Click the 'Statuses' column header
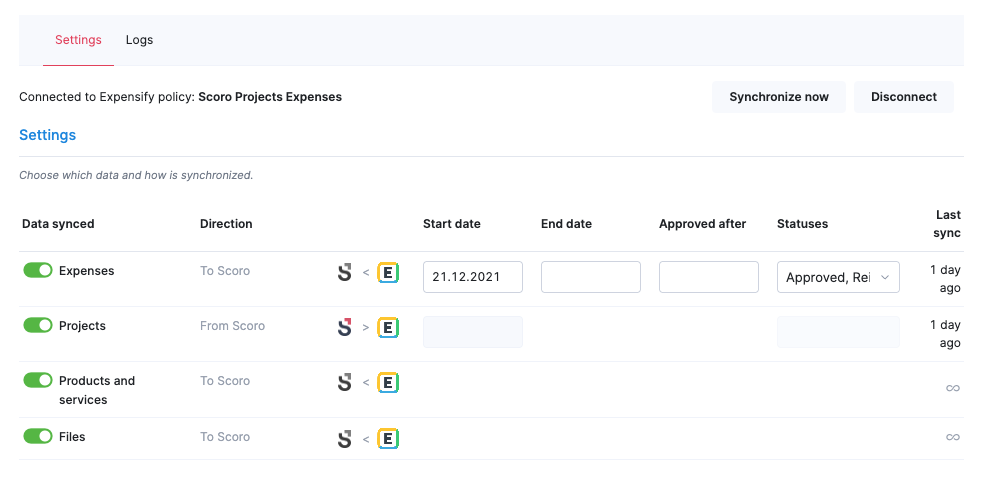The height and width of the screenshot is (486, 984). point(802,224)
